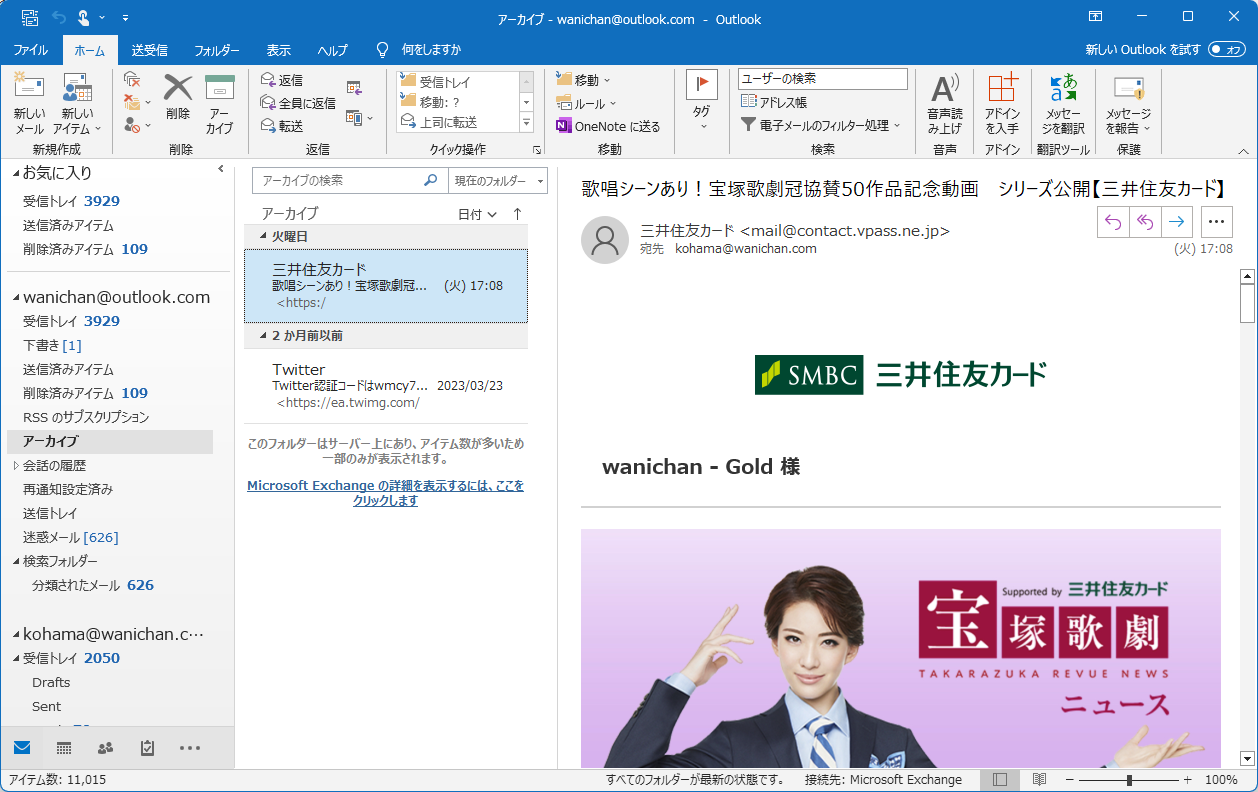The width and height of the screenshot is (1258, 792).
Task: Collapse the 検索フォルダー node
Action: pos(16,561)
